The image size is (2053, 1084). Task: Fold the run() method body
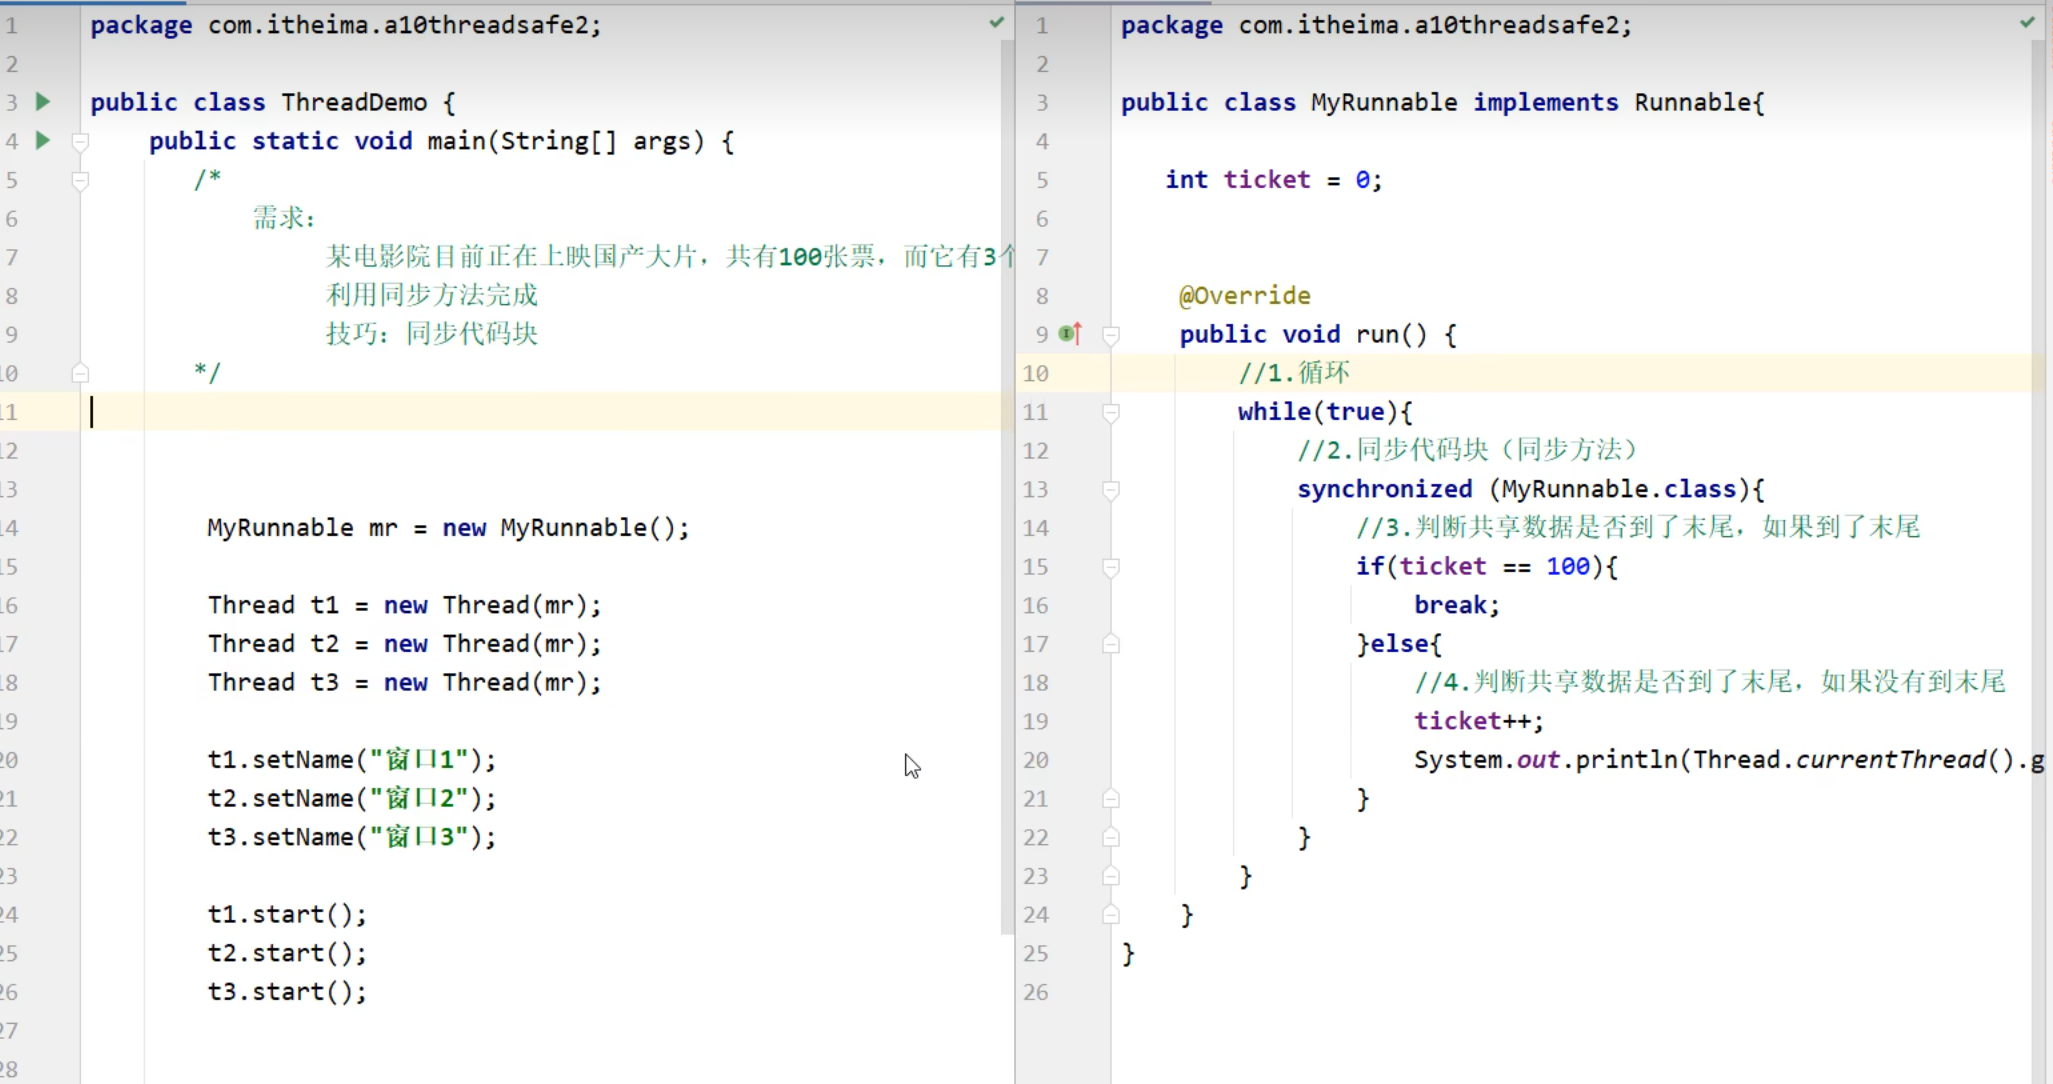1111,334
